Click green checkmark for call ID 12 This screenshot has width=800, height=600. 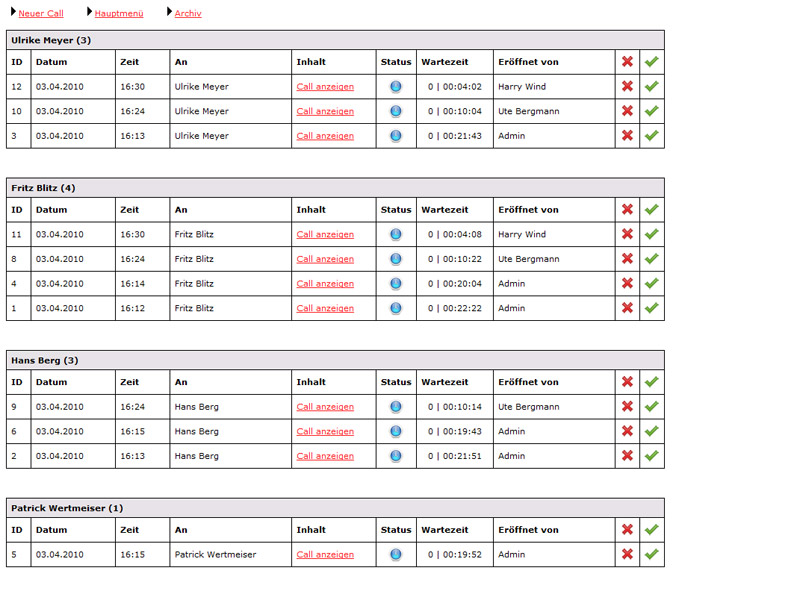pyautogui.click(x=652, y=86)
